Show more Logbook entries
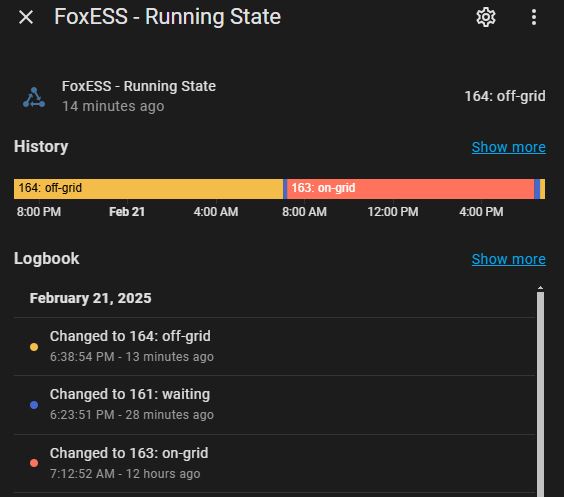This screenshot has height=497, width=564. coord(509,259)
